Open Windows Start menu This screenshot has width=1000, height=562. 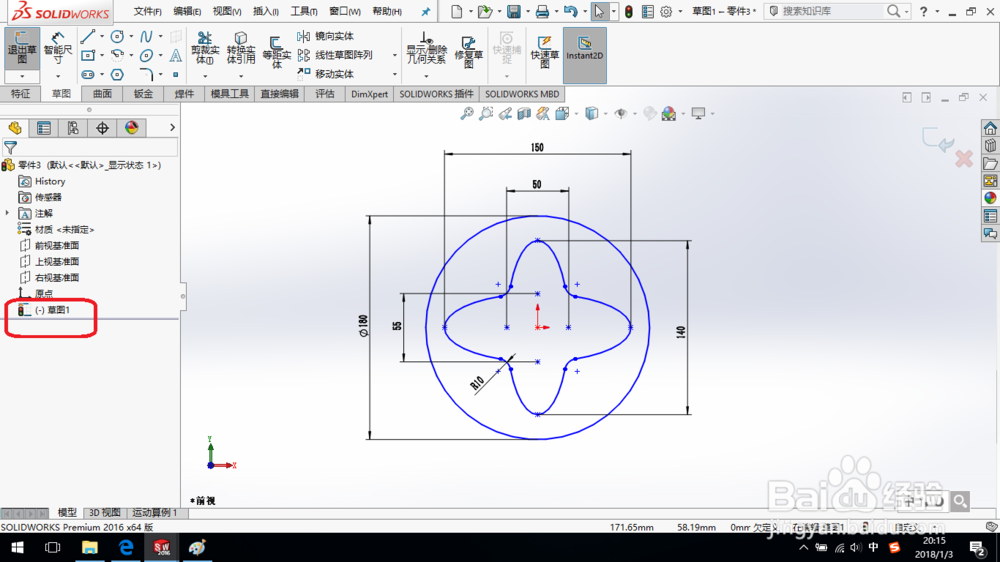pyautogui.click(x=17, y=547)
